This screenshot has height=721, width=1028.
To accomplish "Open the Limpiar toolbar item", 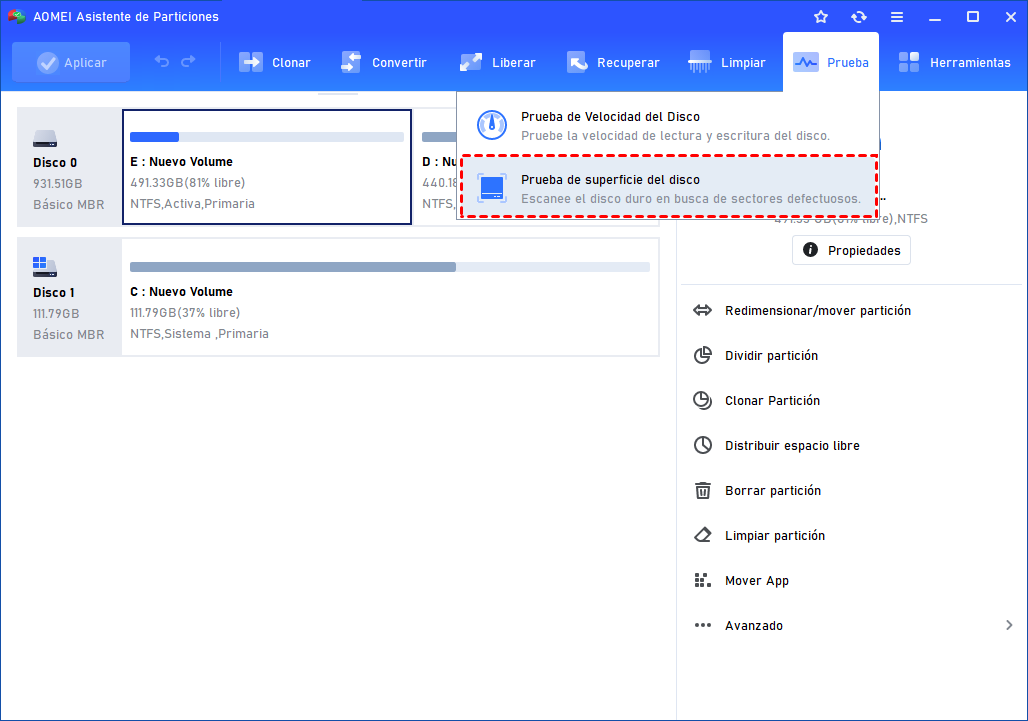I will pyautogui.click(x=726, y=62).
